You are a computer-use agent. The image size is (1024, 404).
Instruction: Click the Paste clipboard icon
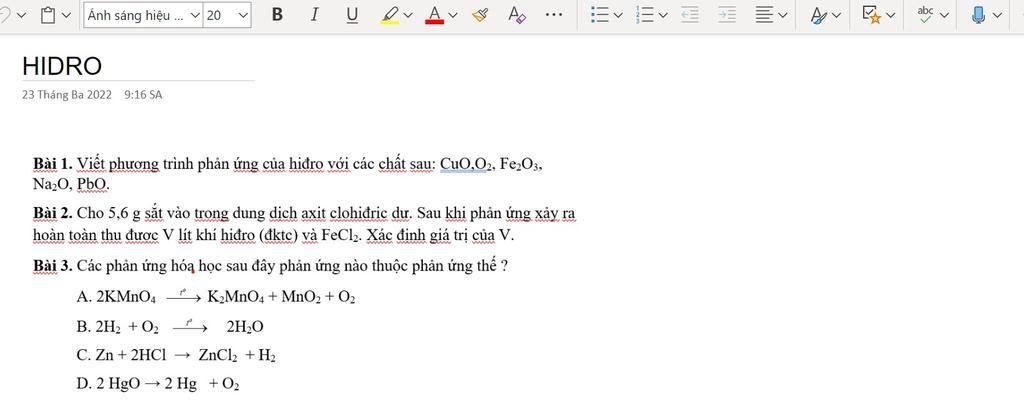point(48,15)
